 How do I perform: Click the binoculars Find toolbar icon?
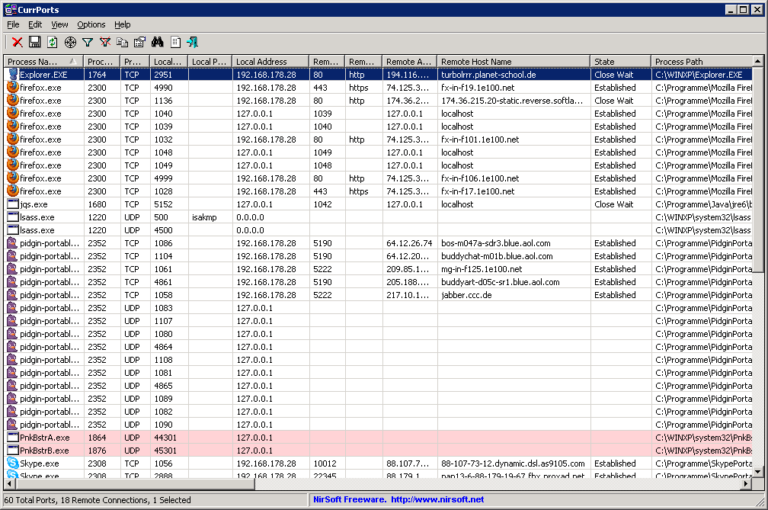coord(157,42)
